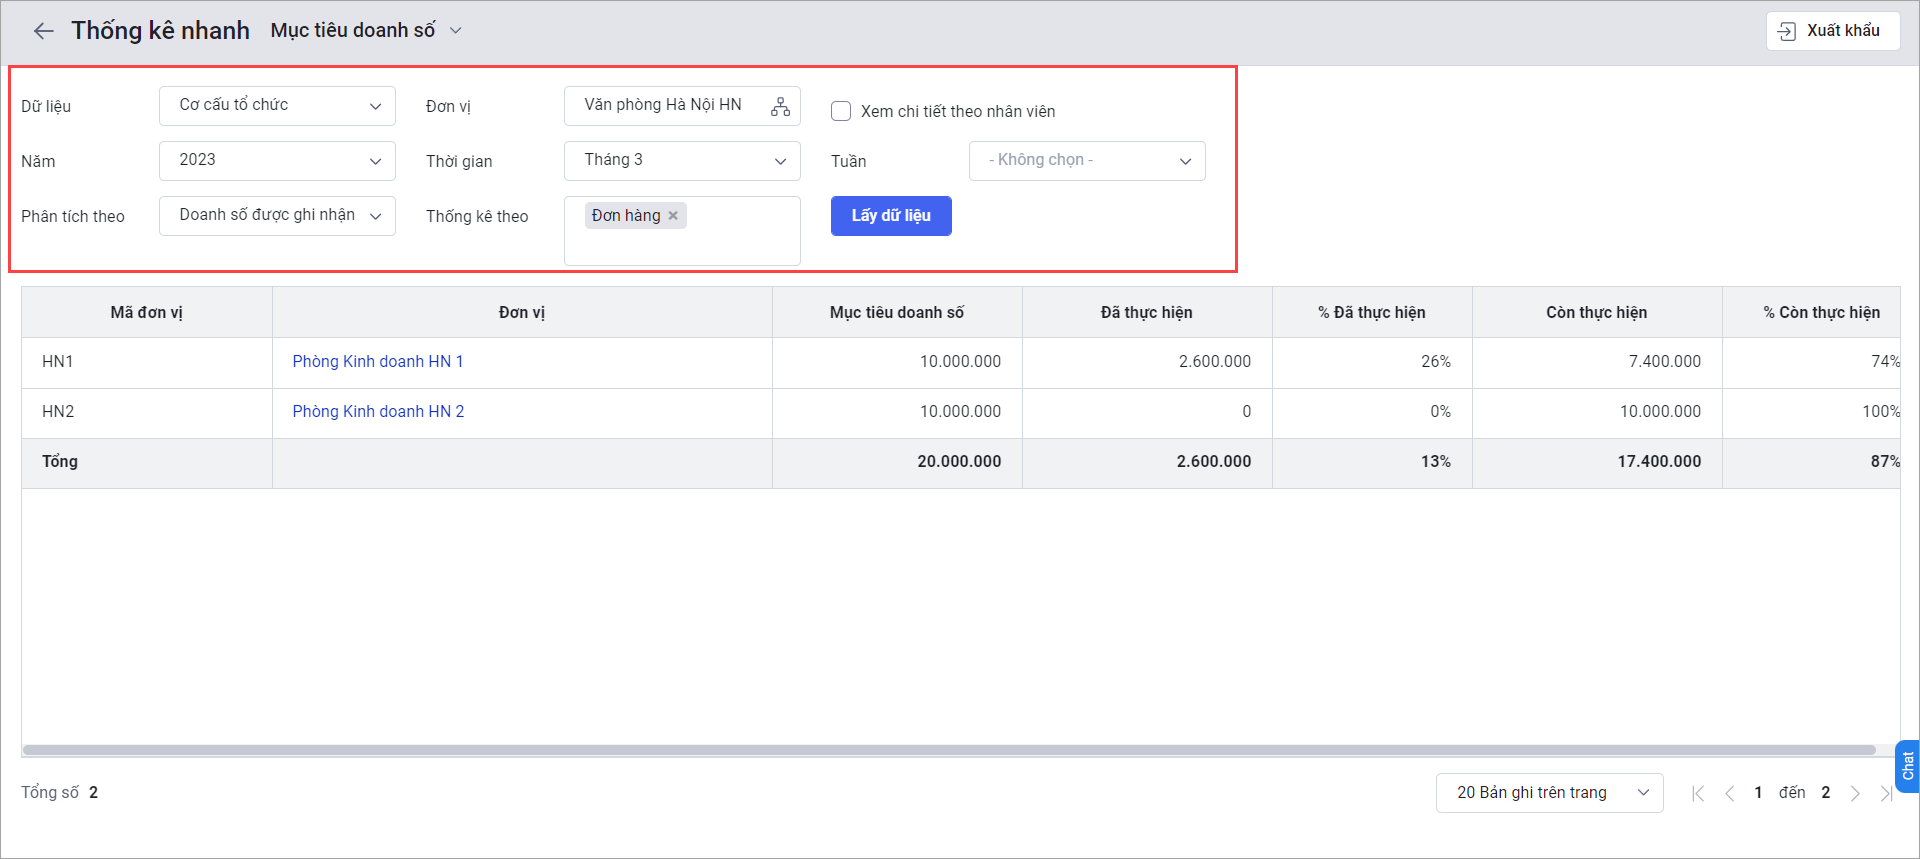The image size is (1920, 859).
Task: Open the Mục tiêu doanh số report menu
Action: pos(366,31)
